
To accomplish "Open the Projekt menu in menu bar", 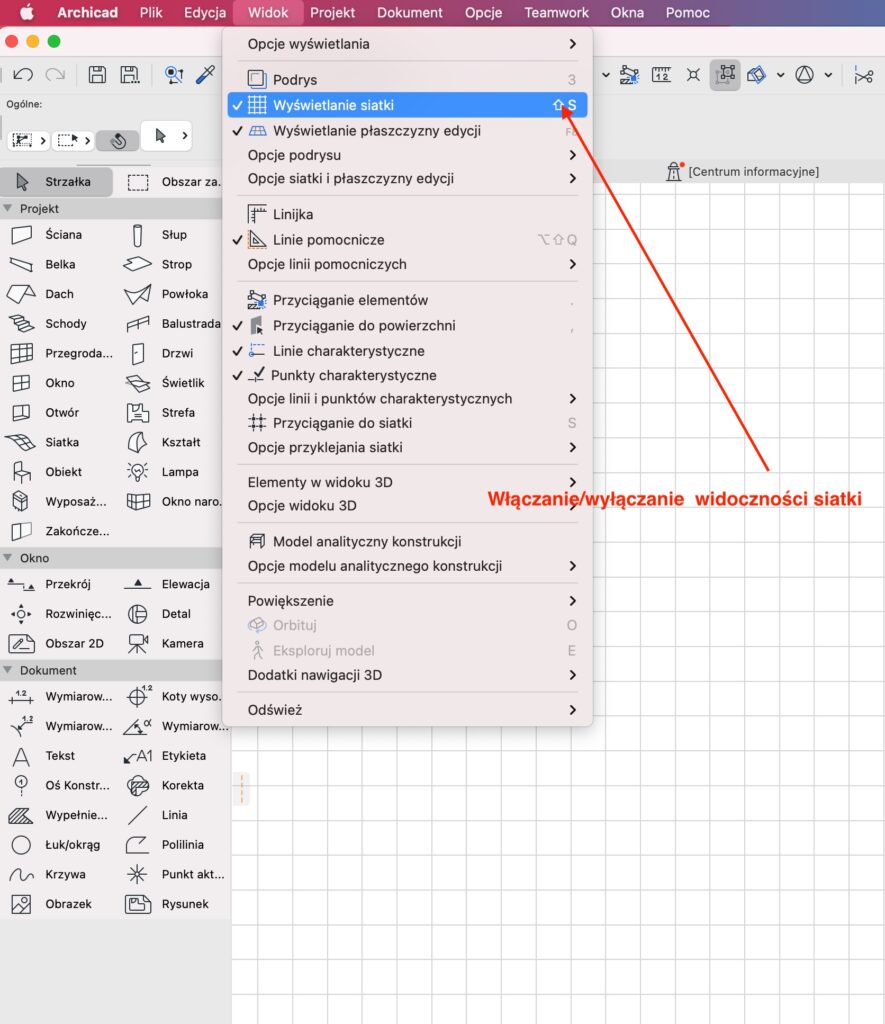I will click(332, 12).
